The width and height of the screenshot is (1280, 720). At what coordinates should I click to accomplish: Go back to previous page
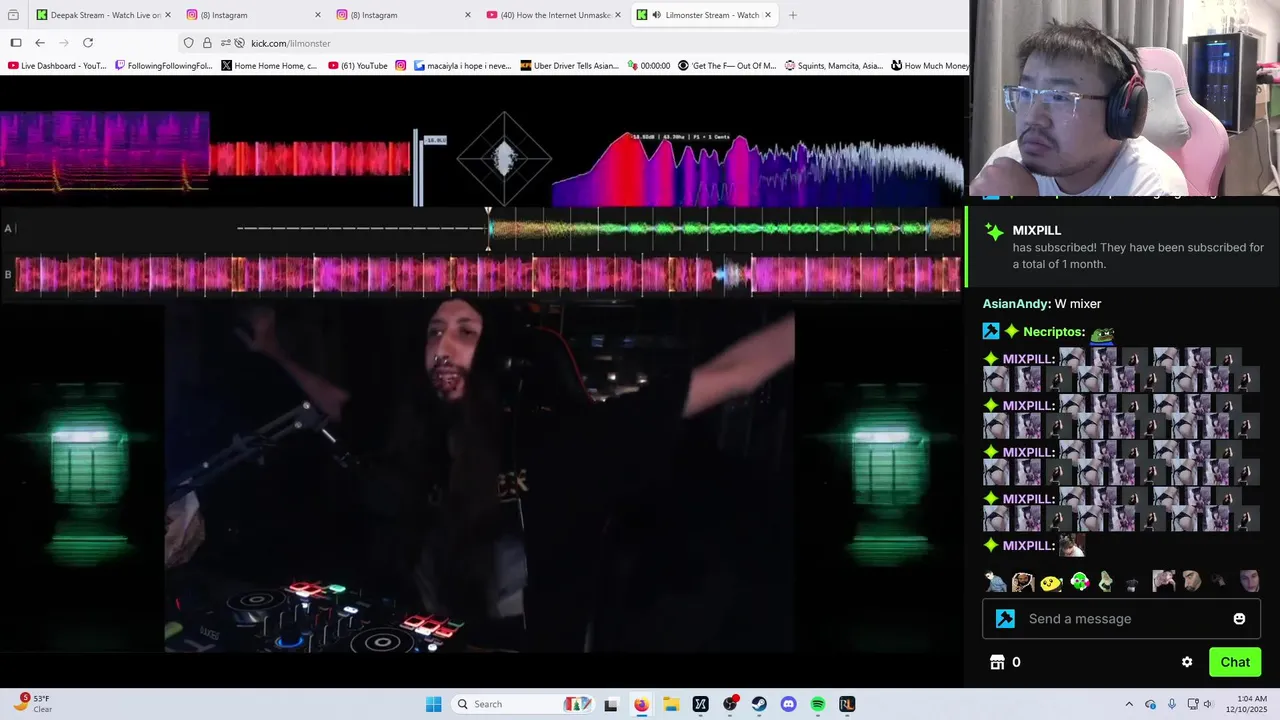coord(40,43)
